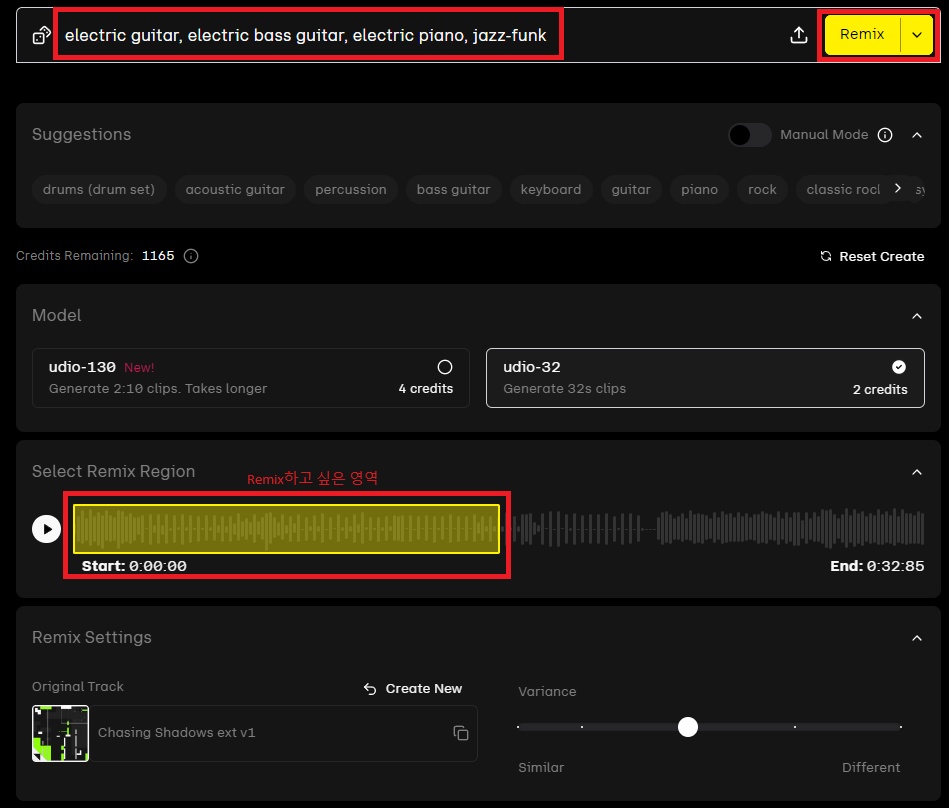The image size is (949, 808).
Task: Click the dice randomize prompt icon
Action: pyautogui.click(x=41, y=35)
